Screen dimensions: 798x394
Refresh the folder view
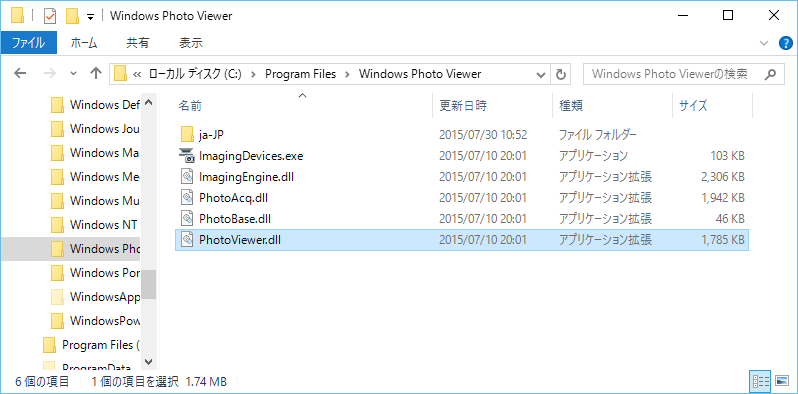pyautogui.click(x=560, y=74)
